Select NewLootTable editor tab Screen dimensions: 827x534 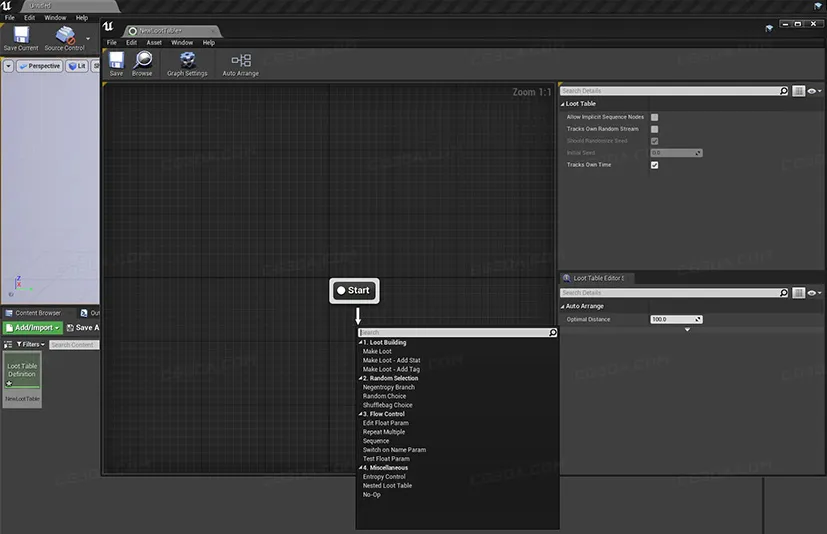point(172,31)
